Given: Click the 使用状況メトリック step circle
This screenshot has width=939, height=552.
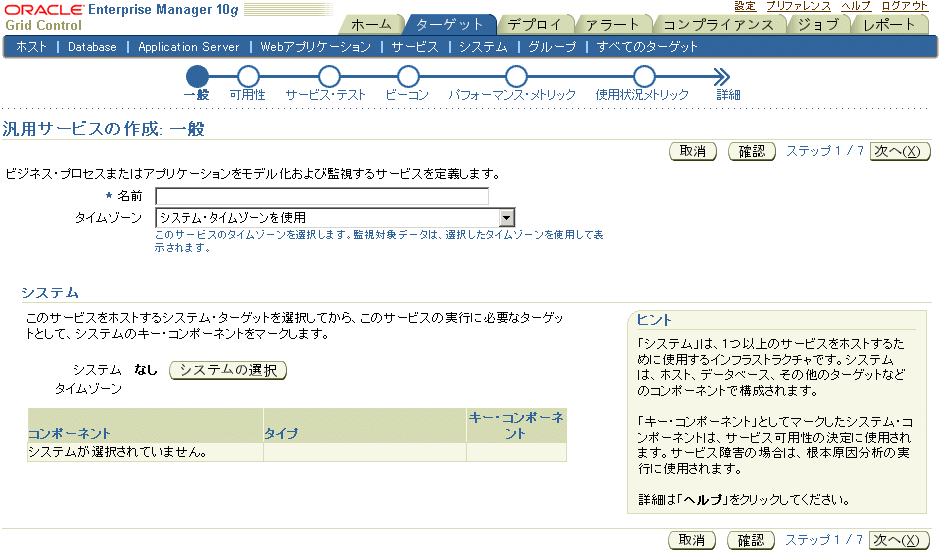Looking at the screenshot, I should coord(644,77).
